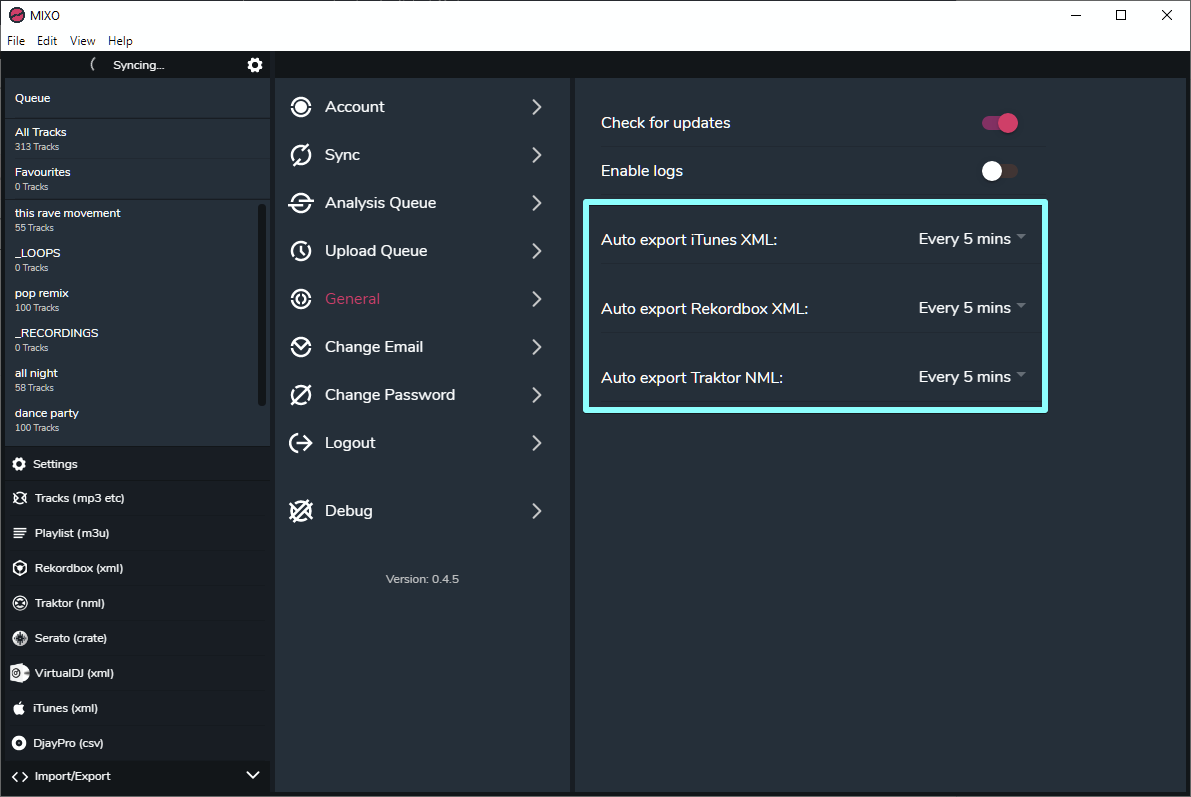Viewport: 1191px width, 797px height.
Task: Select the General settings label
Action: click(x=352, y=299)
